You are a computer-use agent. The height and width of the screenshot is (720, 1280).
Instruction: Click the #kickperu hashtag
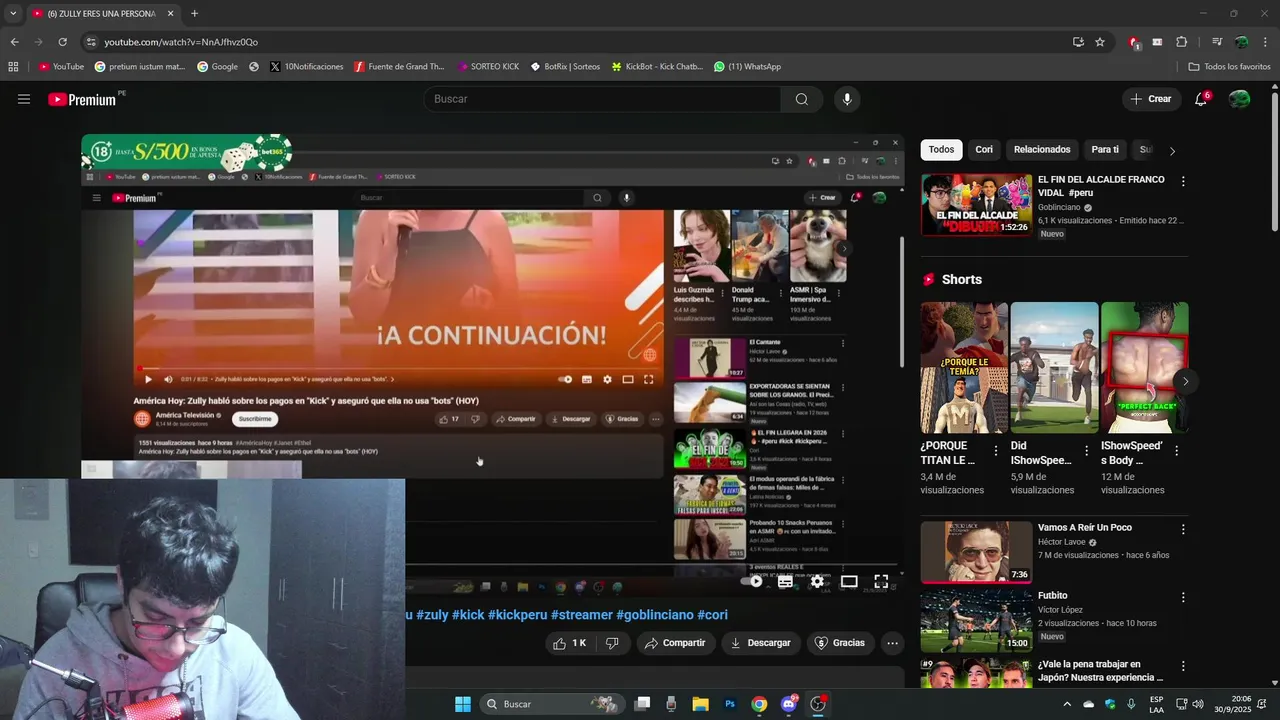pyautogui.click(x=516, y=615)
